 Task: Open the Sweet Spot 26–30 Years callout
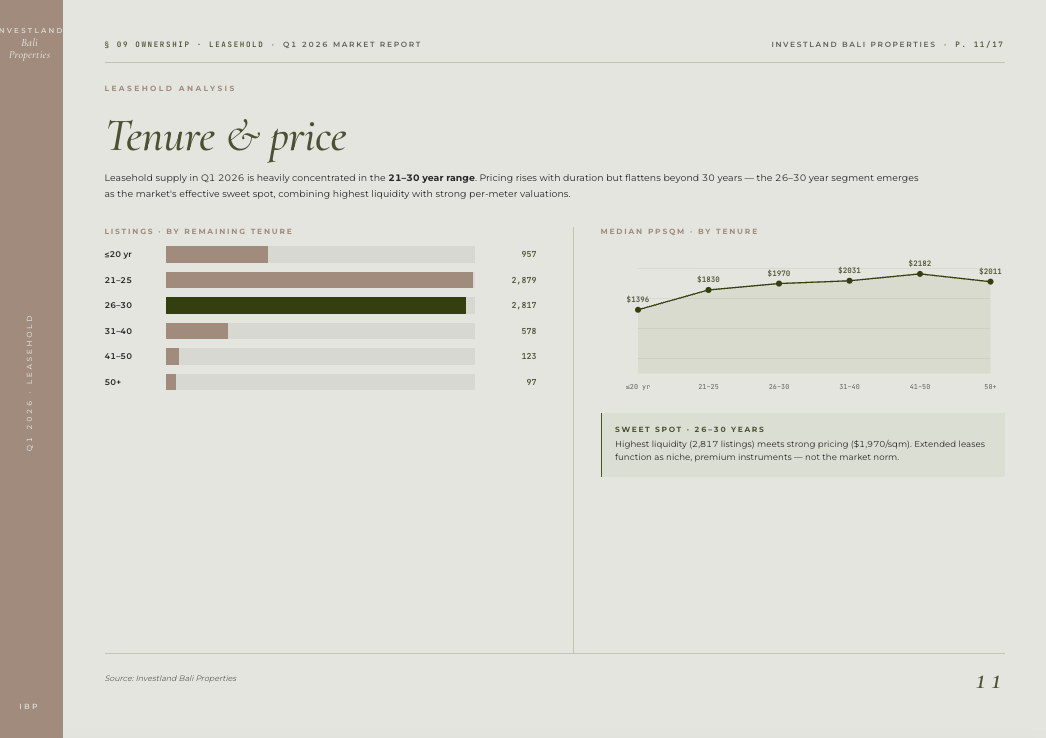[803, 444]
